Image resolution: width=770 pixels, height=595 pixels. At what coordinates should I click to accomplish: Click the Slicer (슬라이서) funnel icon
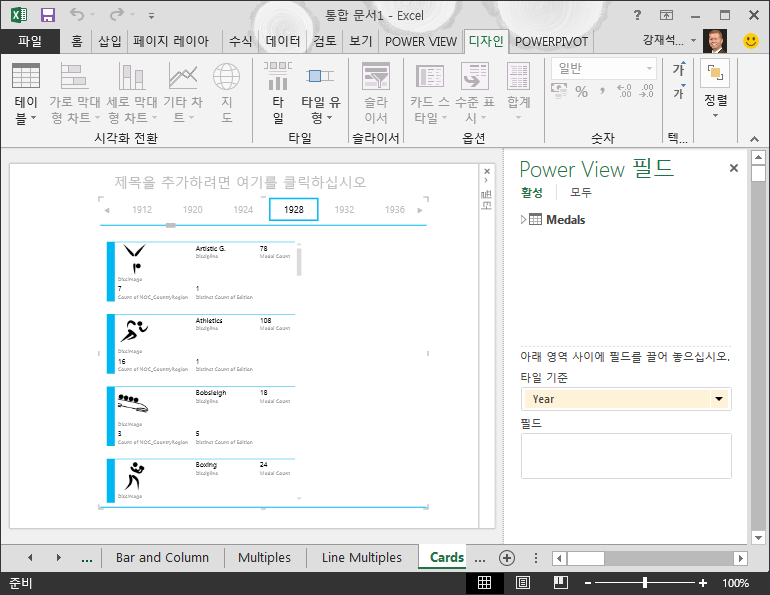click(x=376, y=76)
